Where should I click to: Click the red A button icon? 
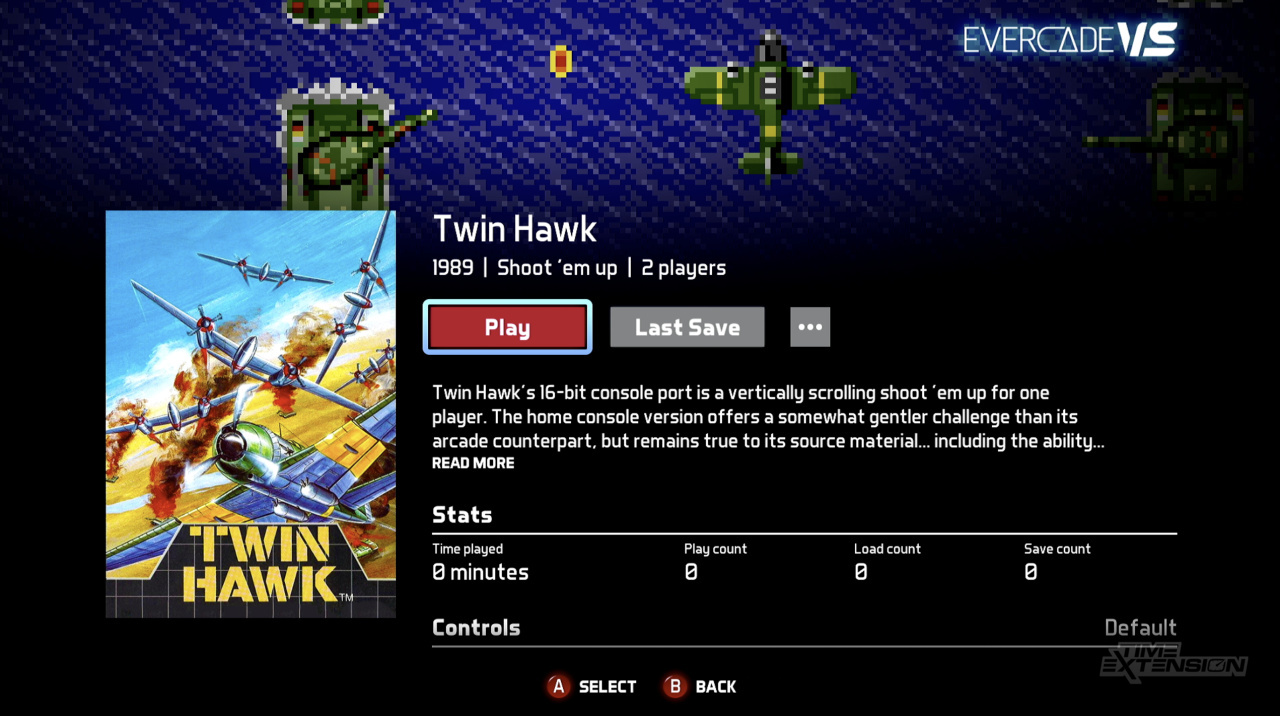[x=558, y=686]
